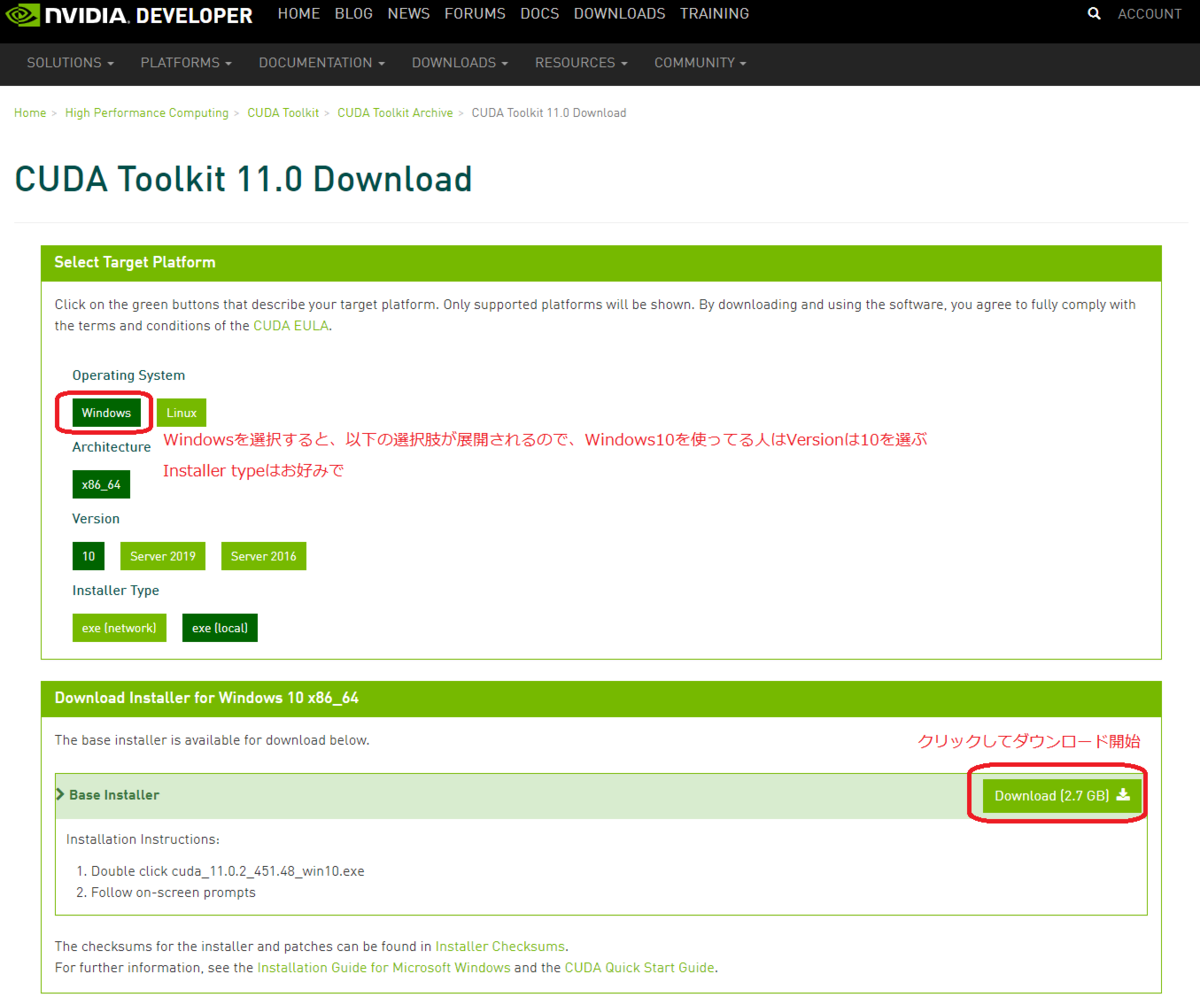This screenshot has height=1005, width=1200.
Task: Click the Installer Type label
Action: point(116,590)
